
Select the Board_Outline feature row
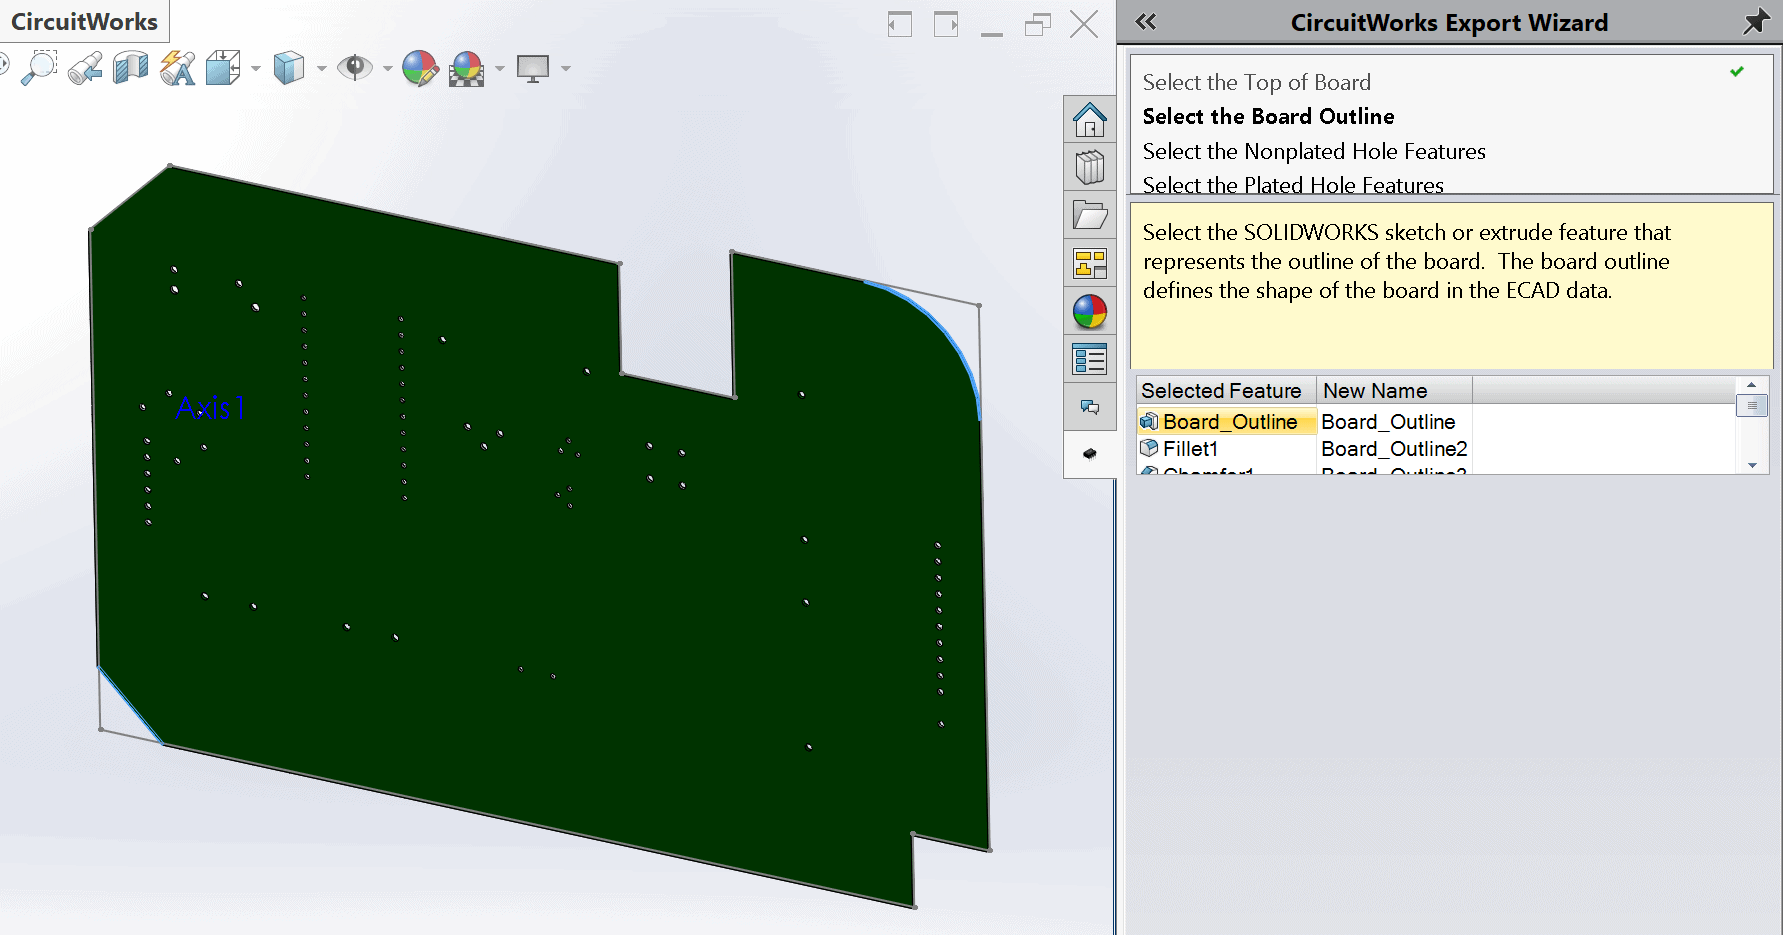(1226, 422)
